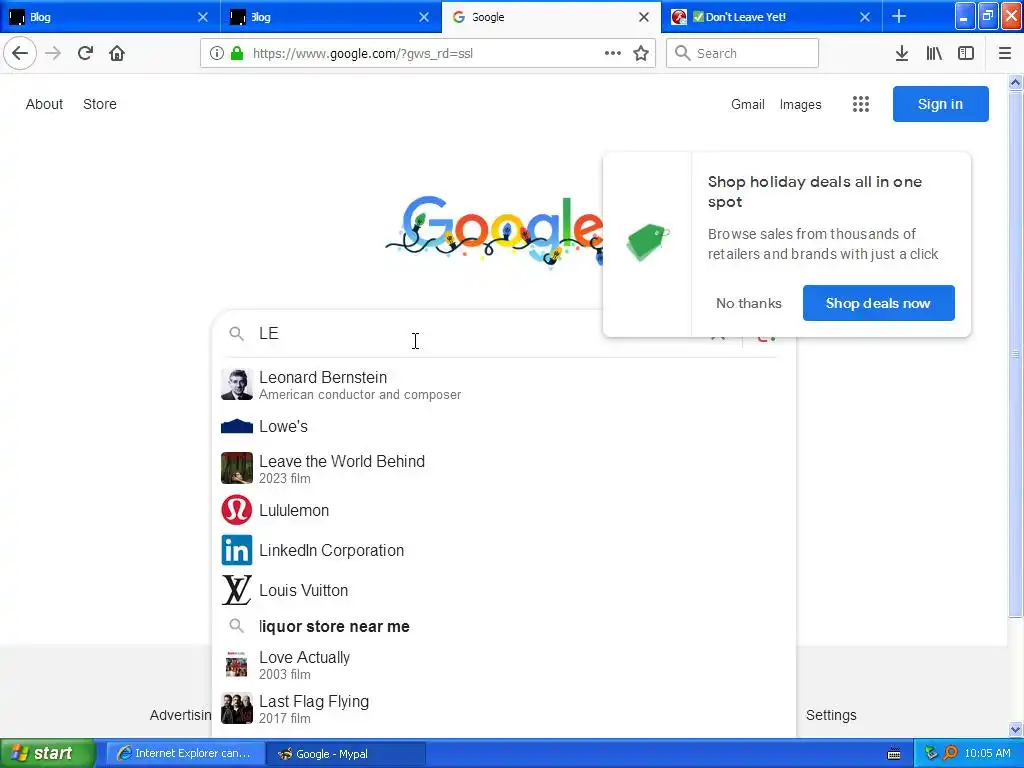Click the magnifier in Google search box
The image size is (1024, 768).
(x=236, y=334)
